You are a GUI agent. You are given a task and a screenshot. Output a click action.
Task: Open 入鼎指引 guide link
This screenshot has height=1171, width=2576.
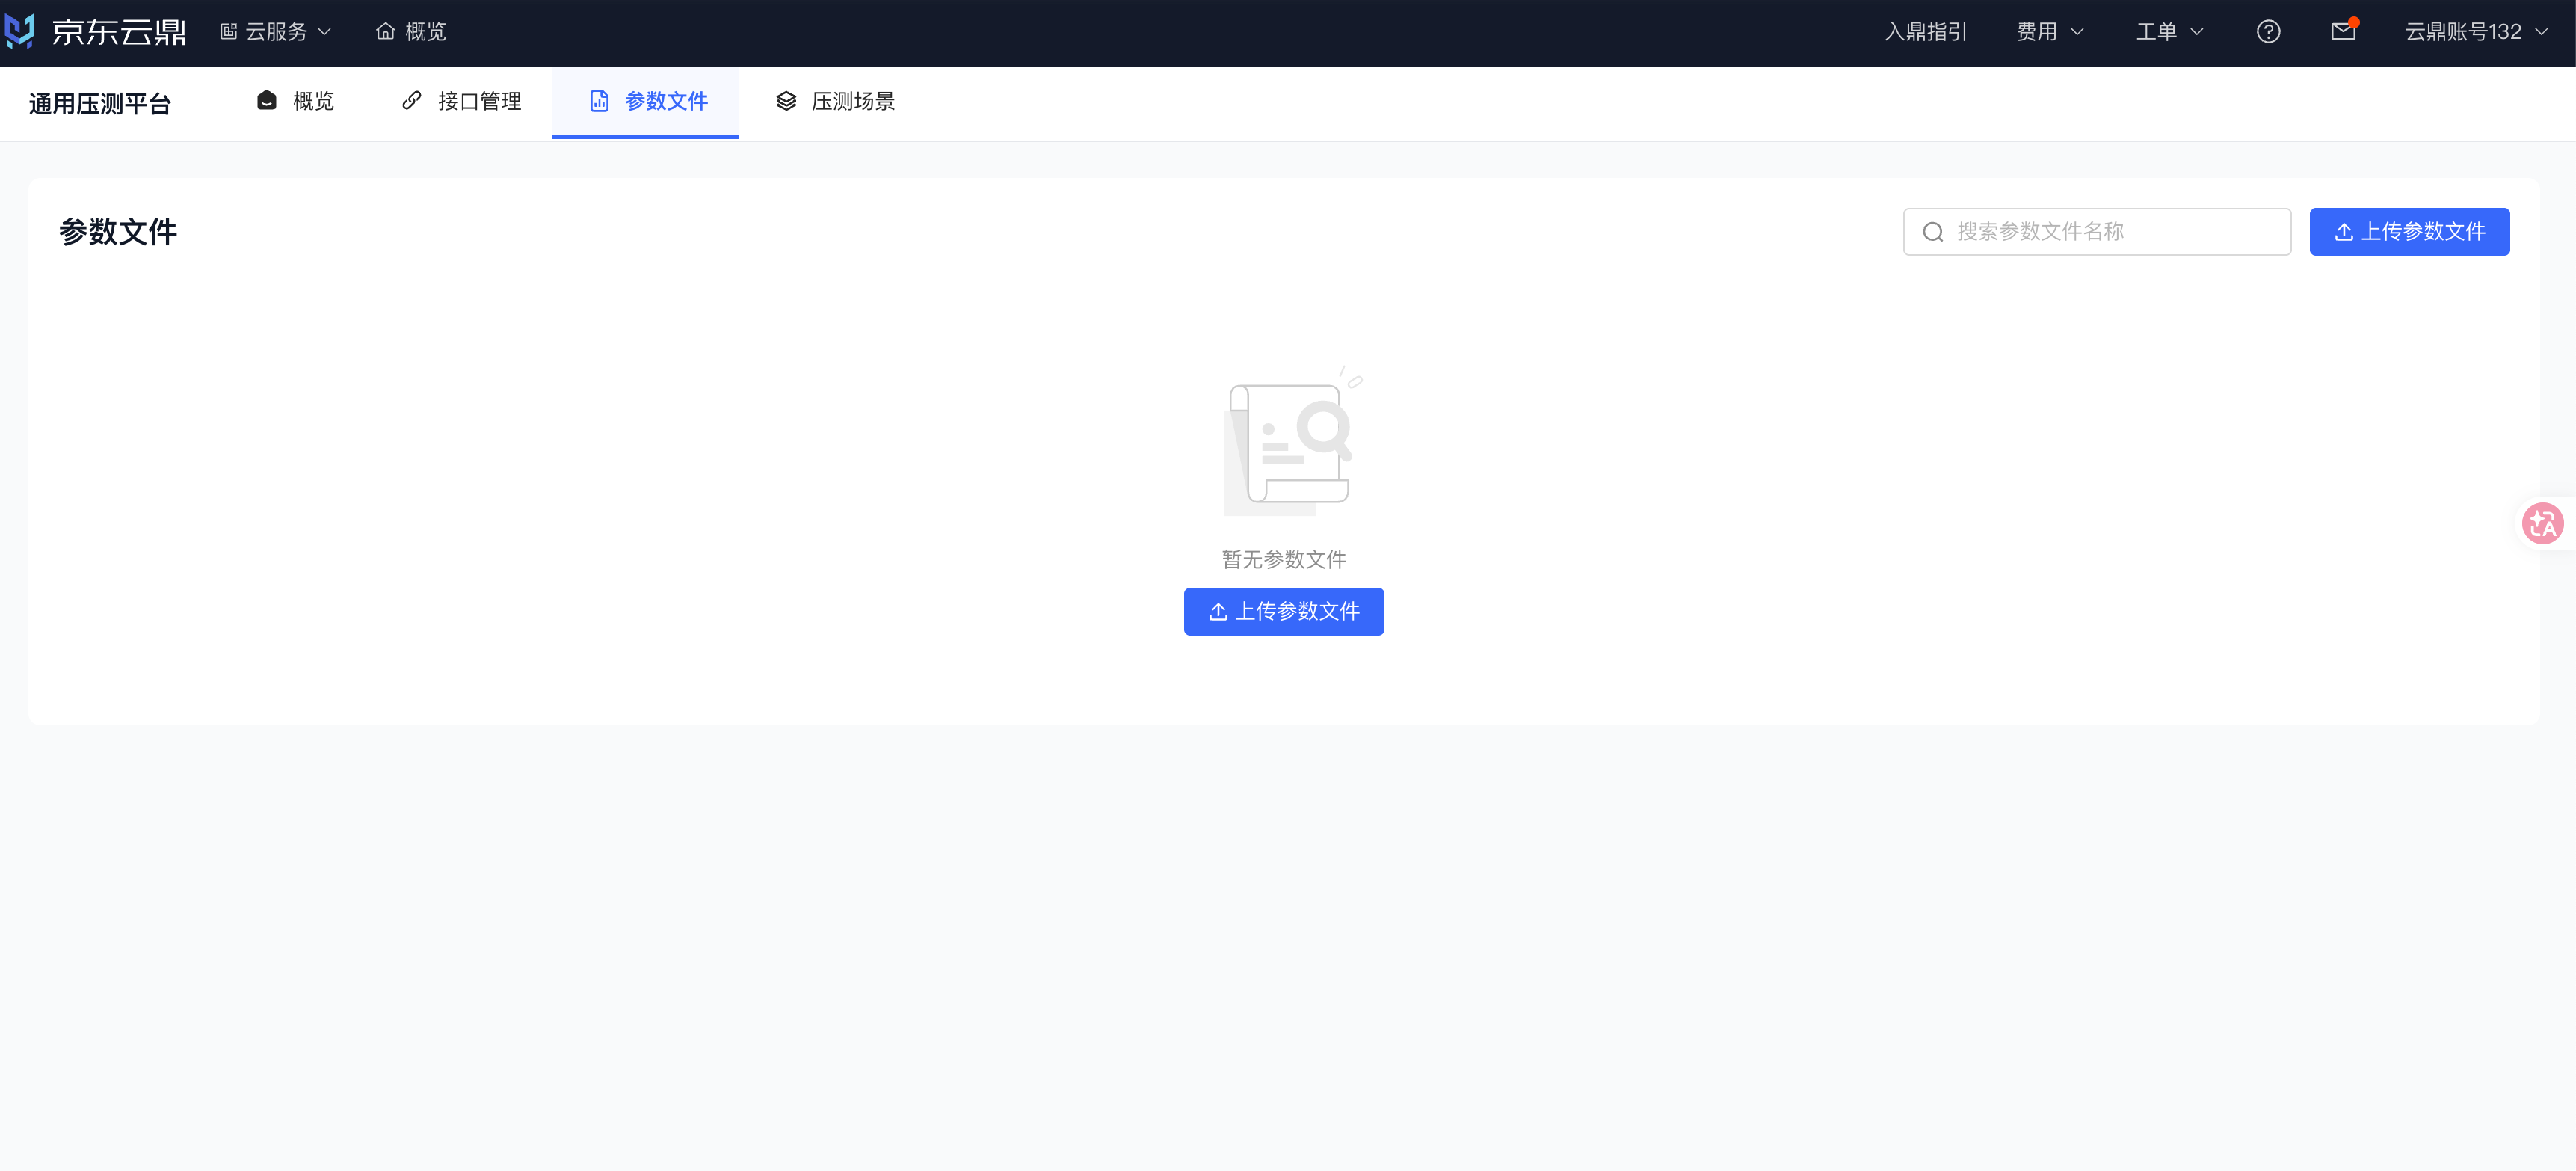click(x=1925, y=32)
